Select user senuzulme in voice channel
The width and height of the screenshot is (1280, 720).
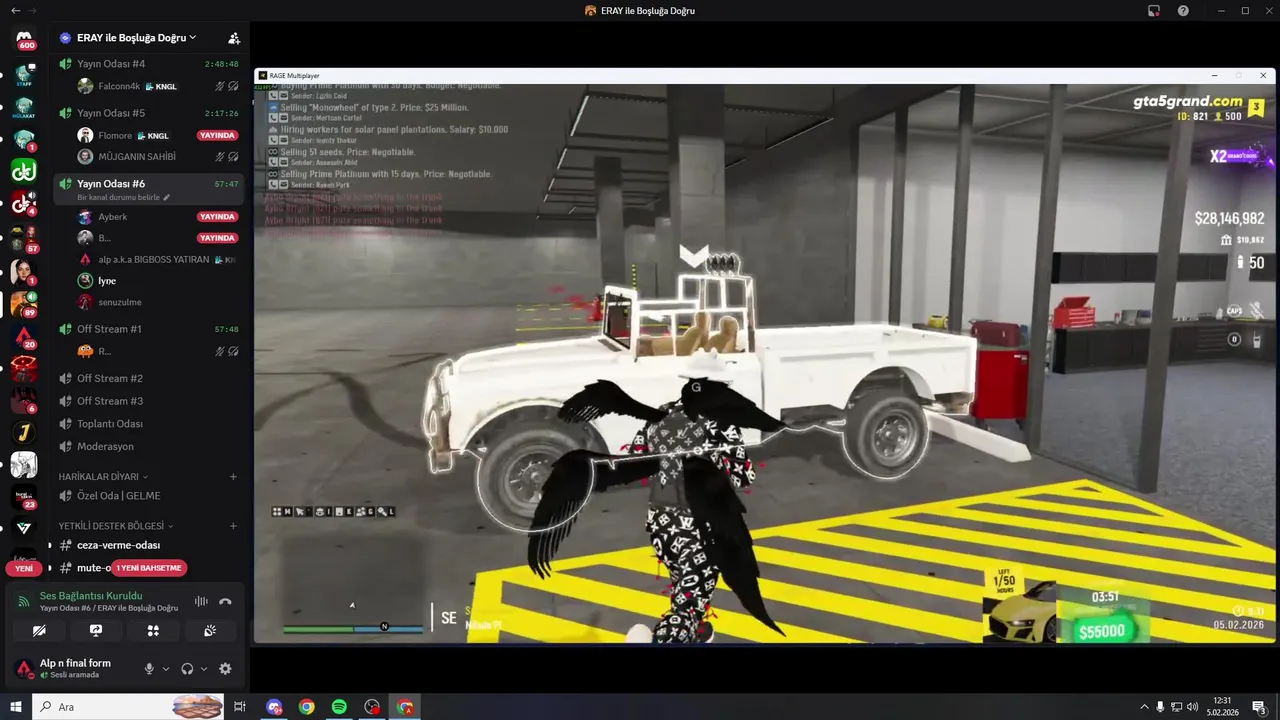[158, 302]
